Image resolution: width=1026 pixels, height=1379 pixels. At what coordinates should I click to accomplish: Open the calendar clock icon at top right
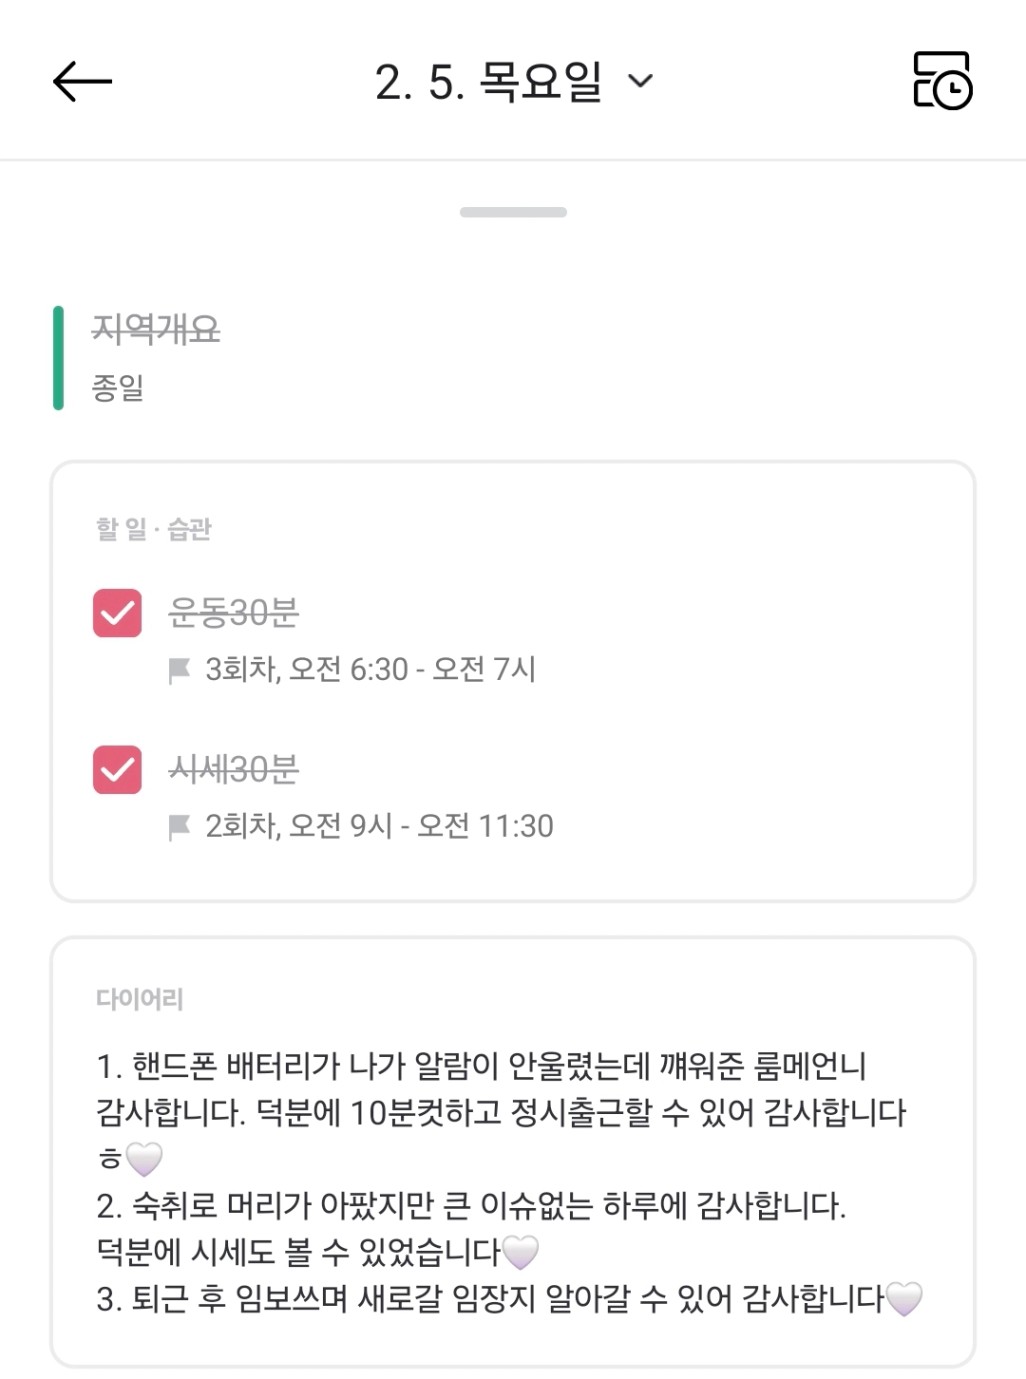[942, 81]
